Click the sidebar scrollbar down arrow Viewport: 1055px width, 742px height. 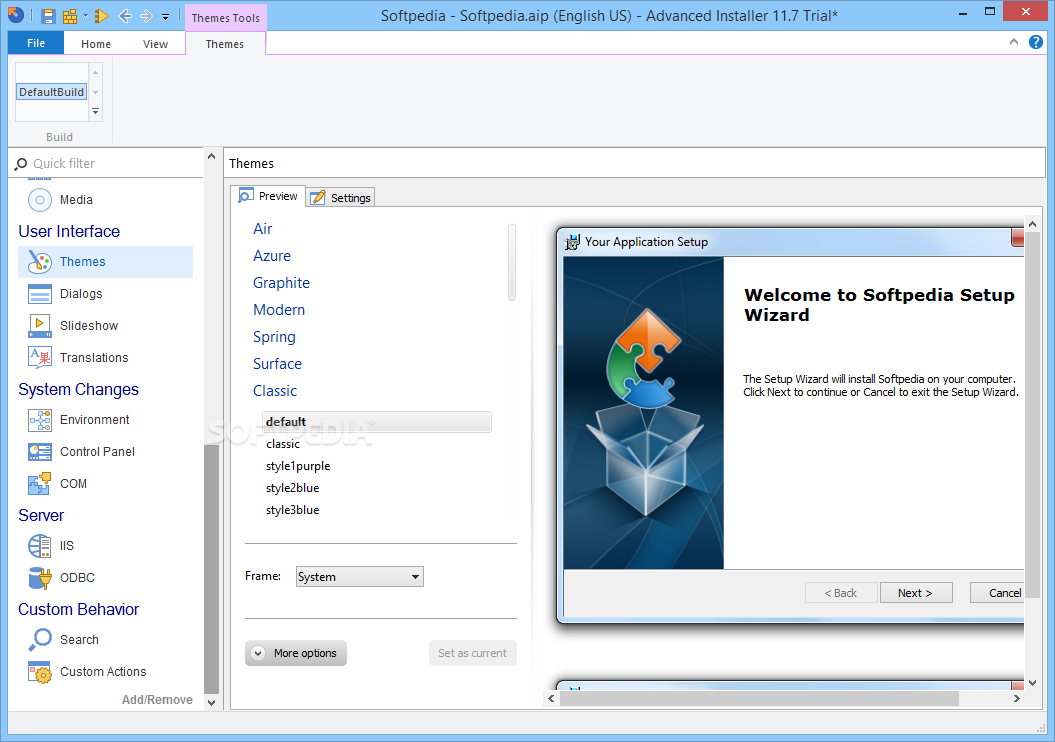[x=211, y=702]
